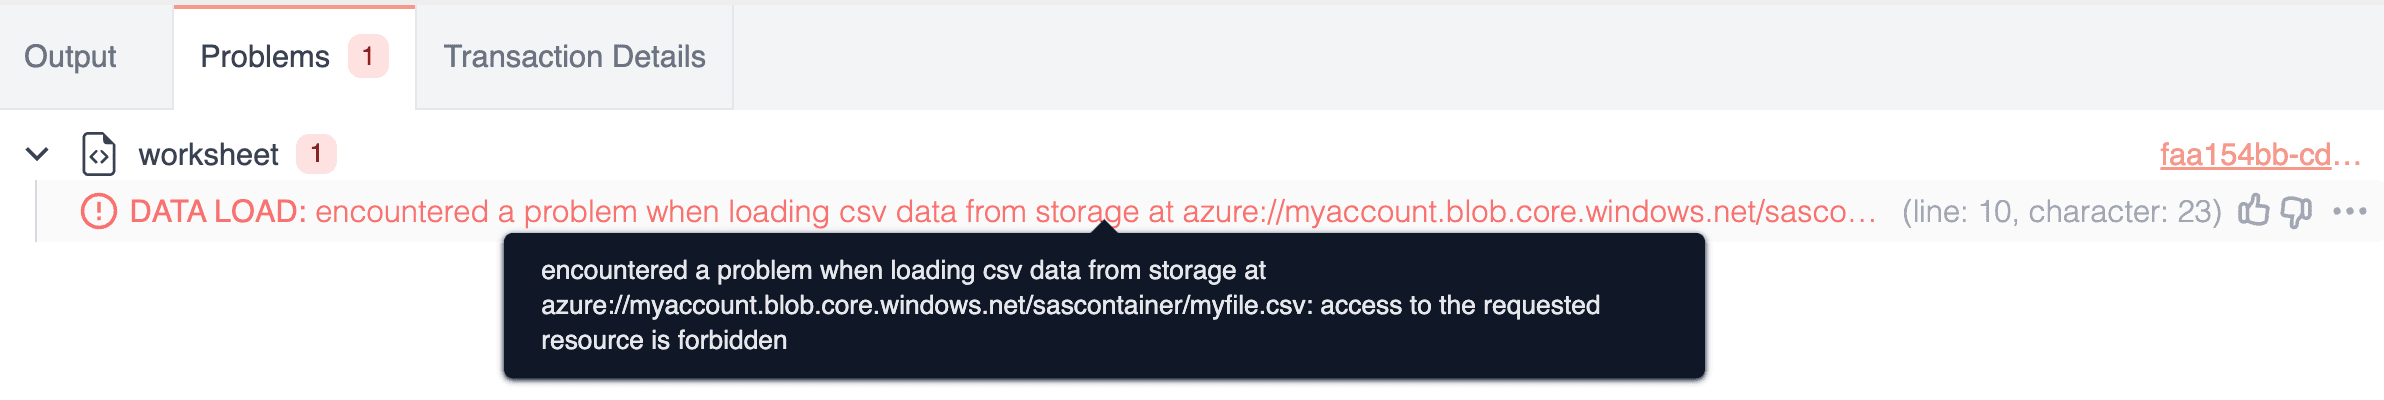
Task: Open more options ellipsis for the error
Action: [x=2349, y=212]
